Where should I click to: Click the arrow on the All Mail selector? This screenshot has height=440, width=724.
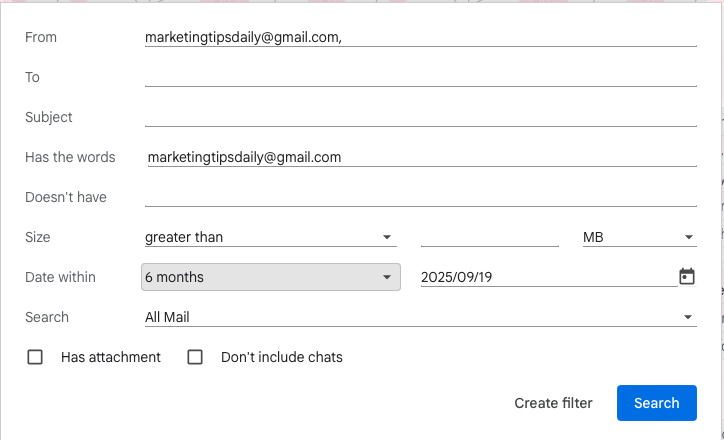click(688, 318)
